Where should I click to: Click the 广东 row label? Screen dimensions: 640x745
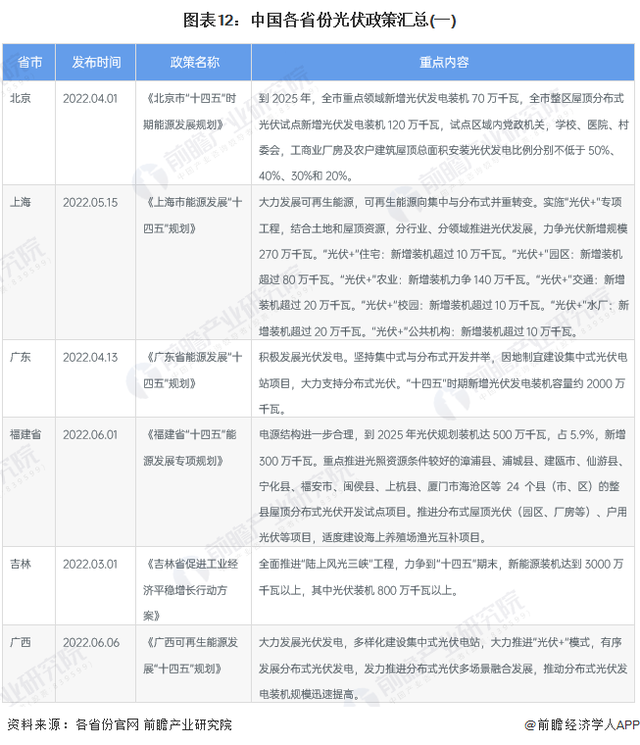pos(21,356)
